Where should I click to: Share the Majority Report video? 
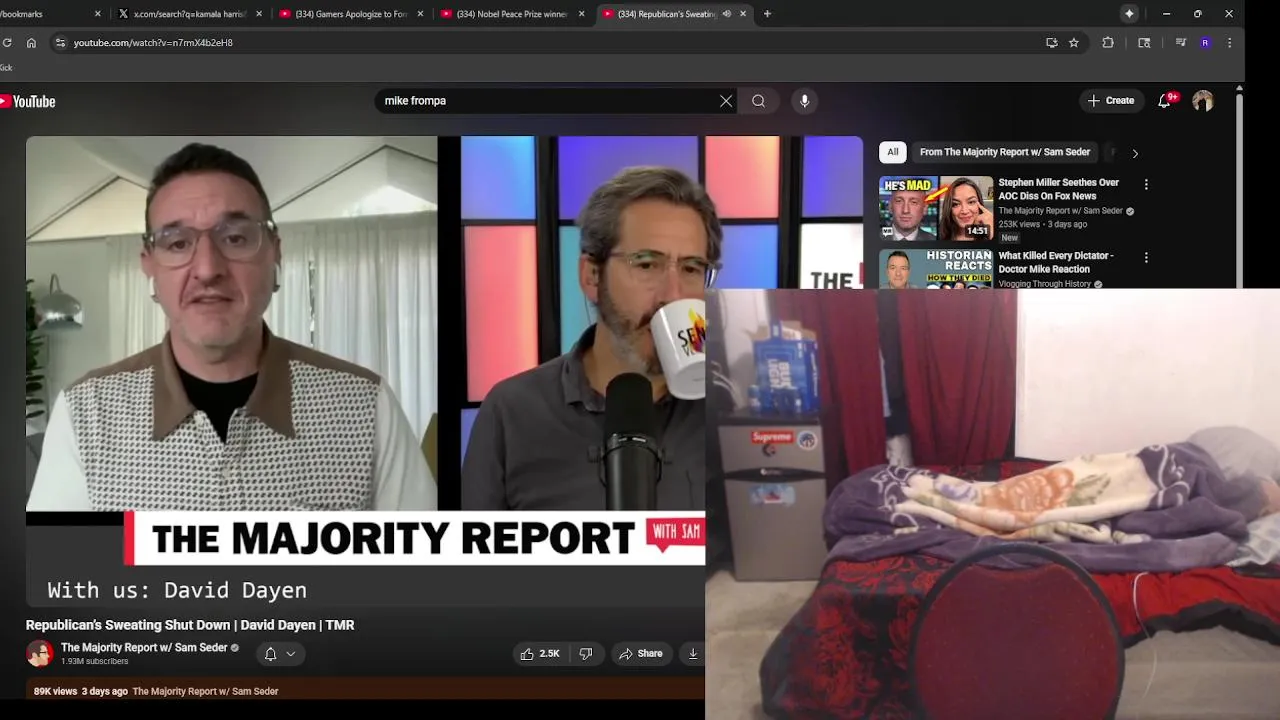pos(641,654)
